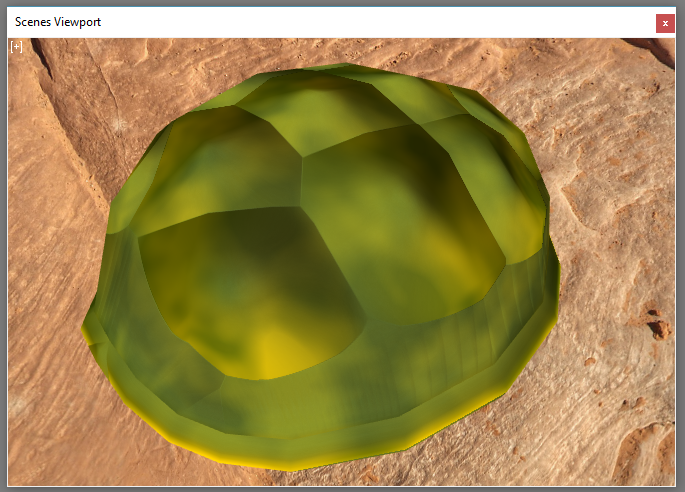Click the large front-left face of the green shell
Image resolution: width=685 pixels, height=492 pixels.
250,290
